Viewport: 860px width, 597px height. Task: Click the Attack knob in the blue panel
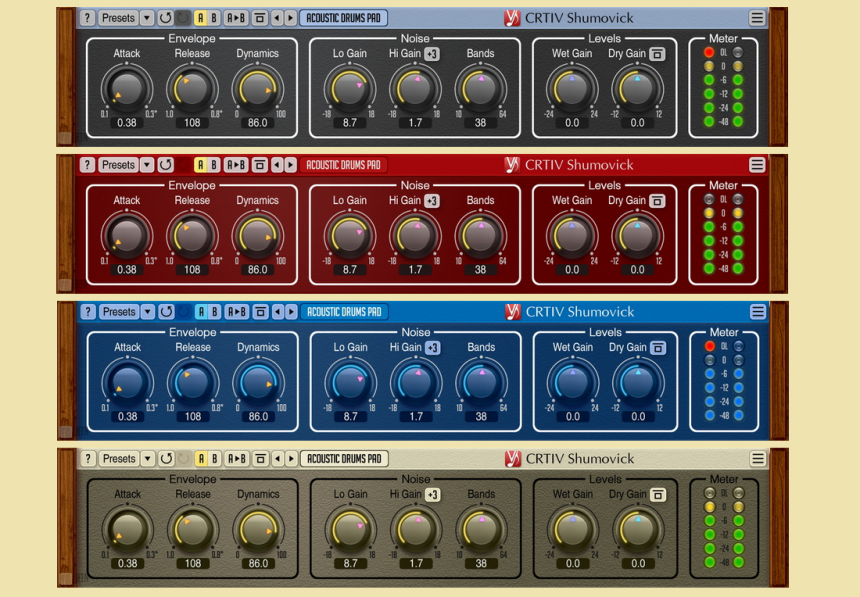[x=127, y=382]
